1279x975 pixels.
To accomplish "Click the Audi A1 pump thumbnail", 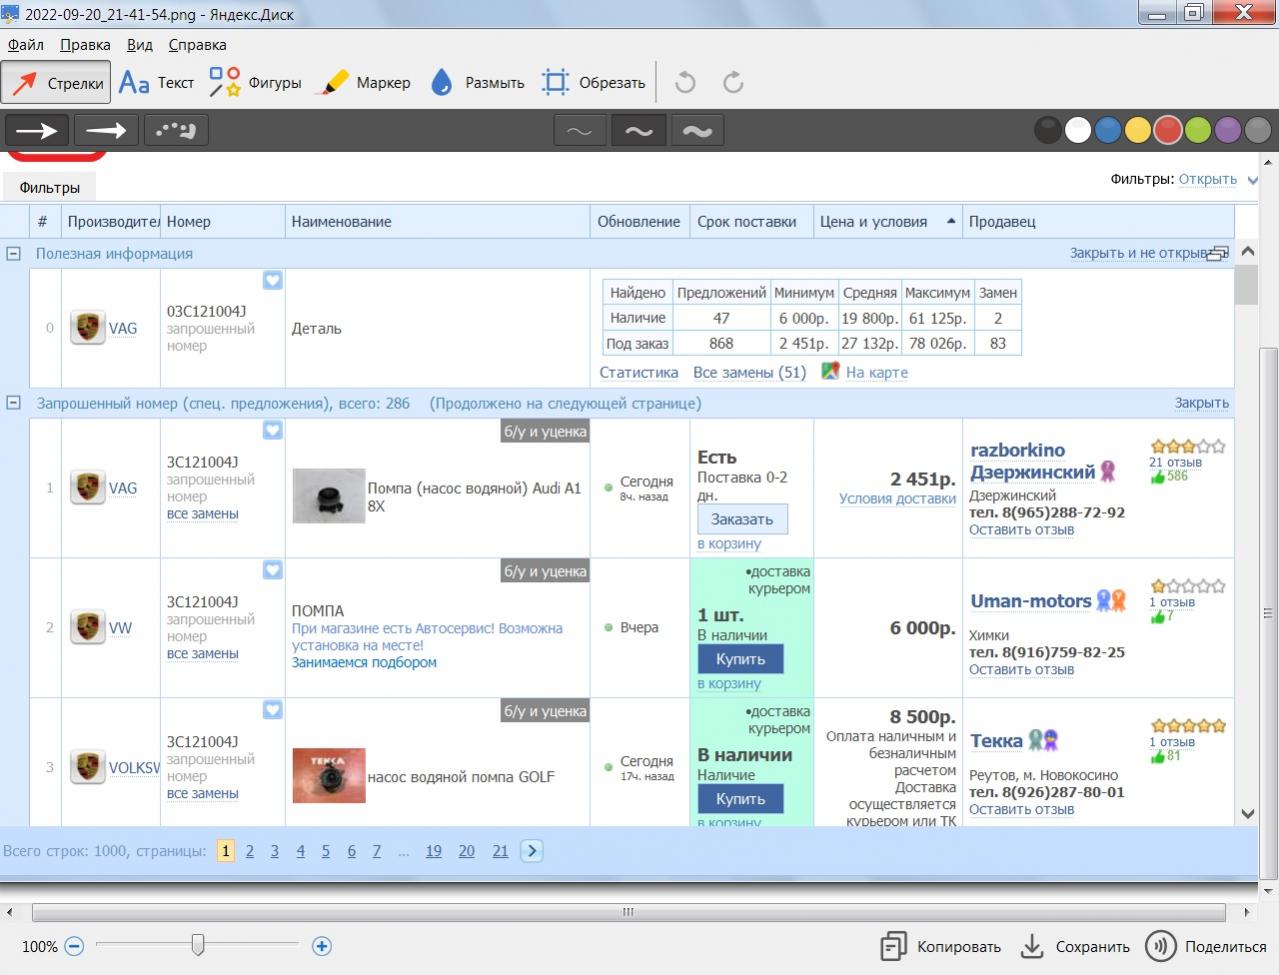I will pos(329,496).
